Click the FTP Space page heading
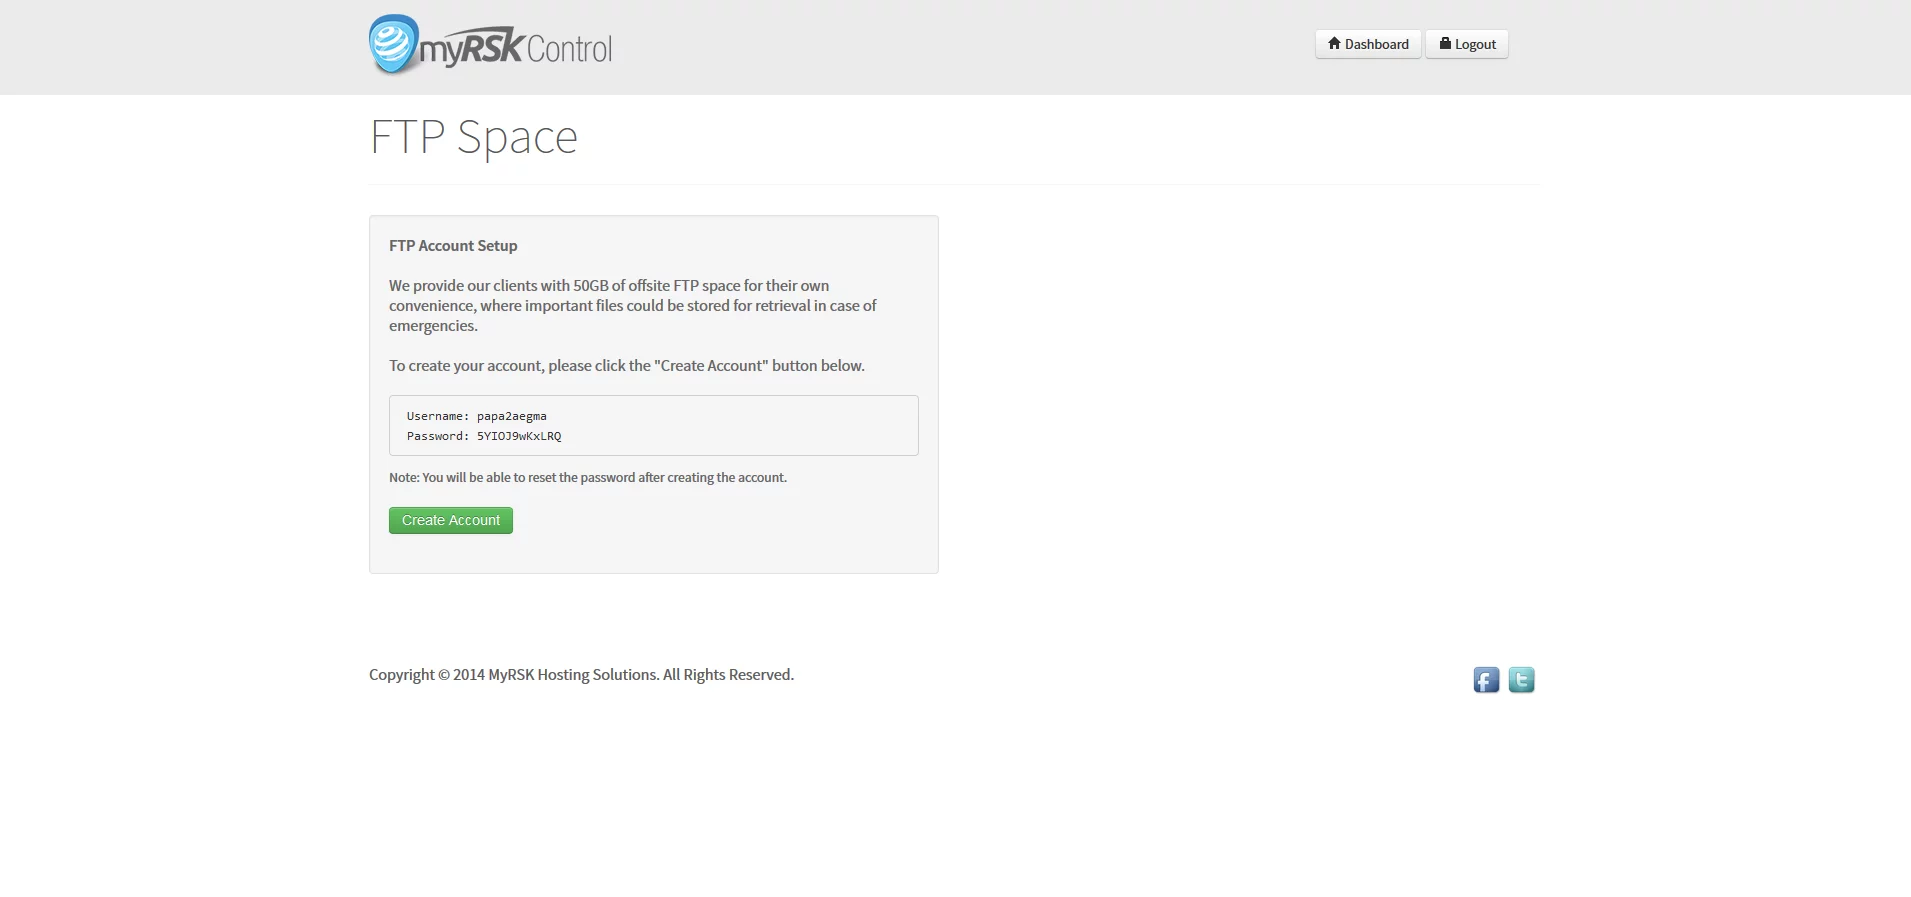1911x897 pixels. point(474,137)
